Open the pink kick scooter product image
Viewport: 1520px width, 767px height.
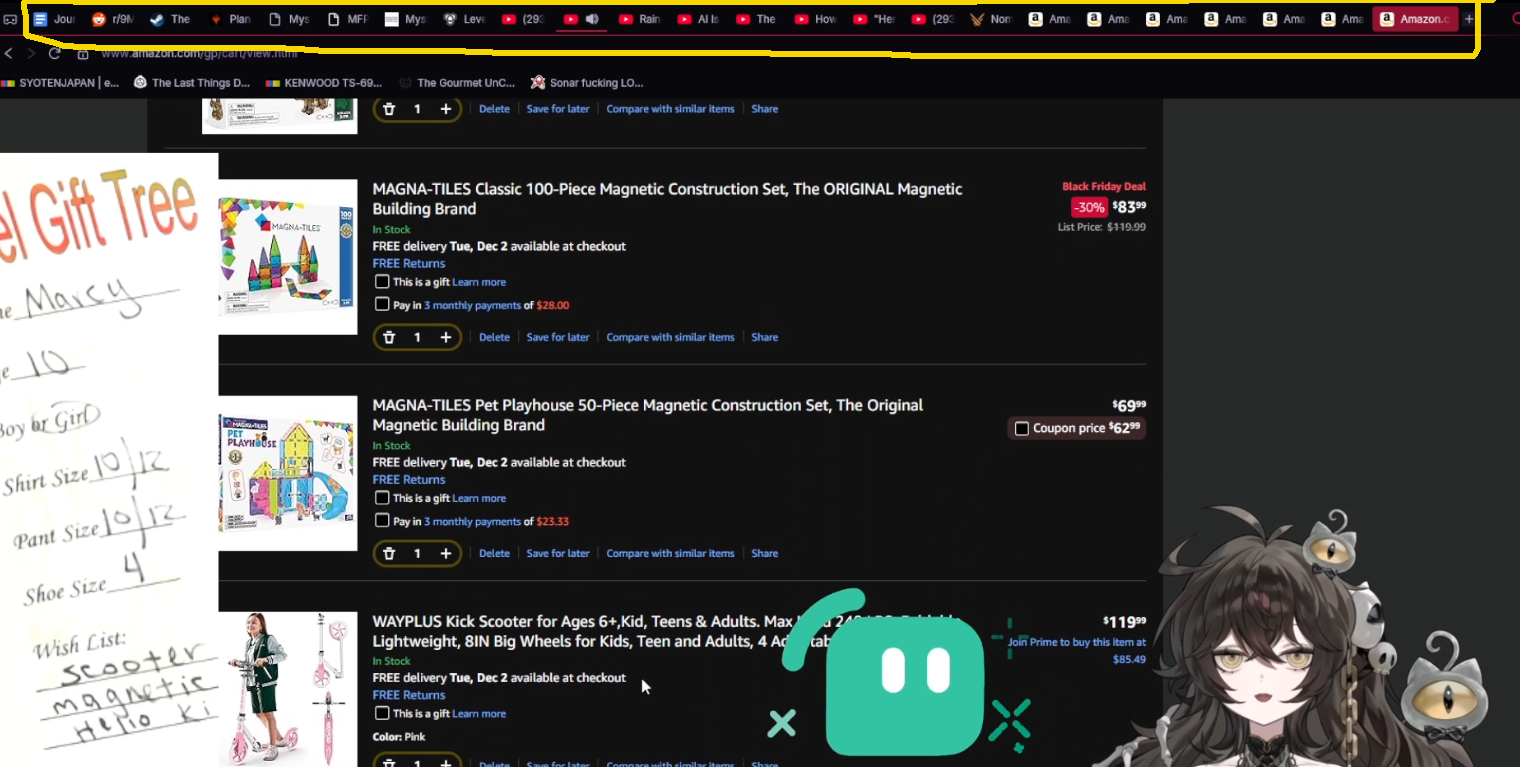pyautogui.click(x=288, y=689)
